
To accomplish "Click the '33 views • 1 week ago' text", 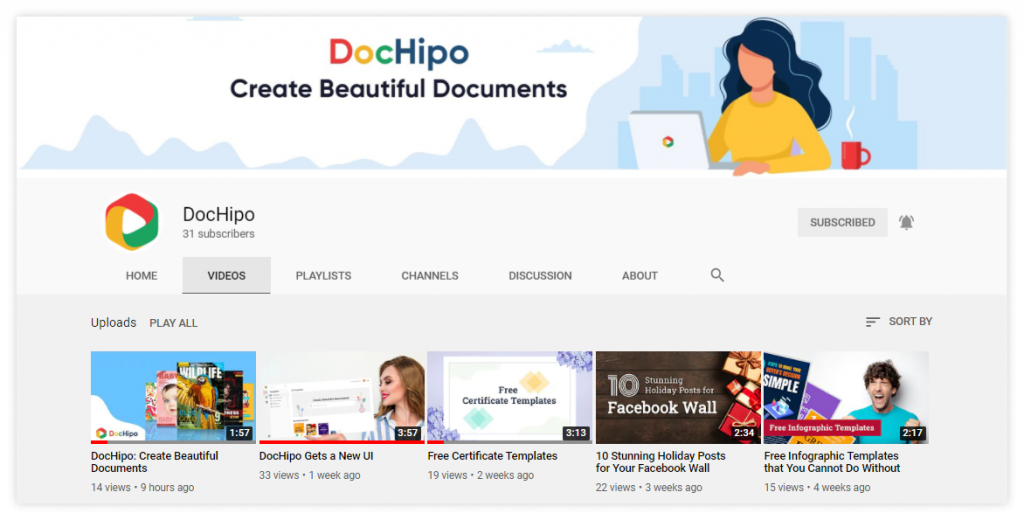I will [x=310, y=475].
